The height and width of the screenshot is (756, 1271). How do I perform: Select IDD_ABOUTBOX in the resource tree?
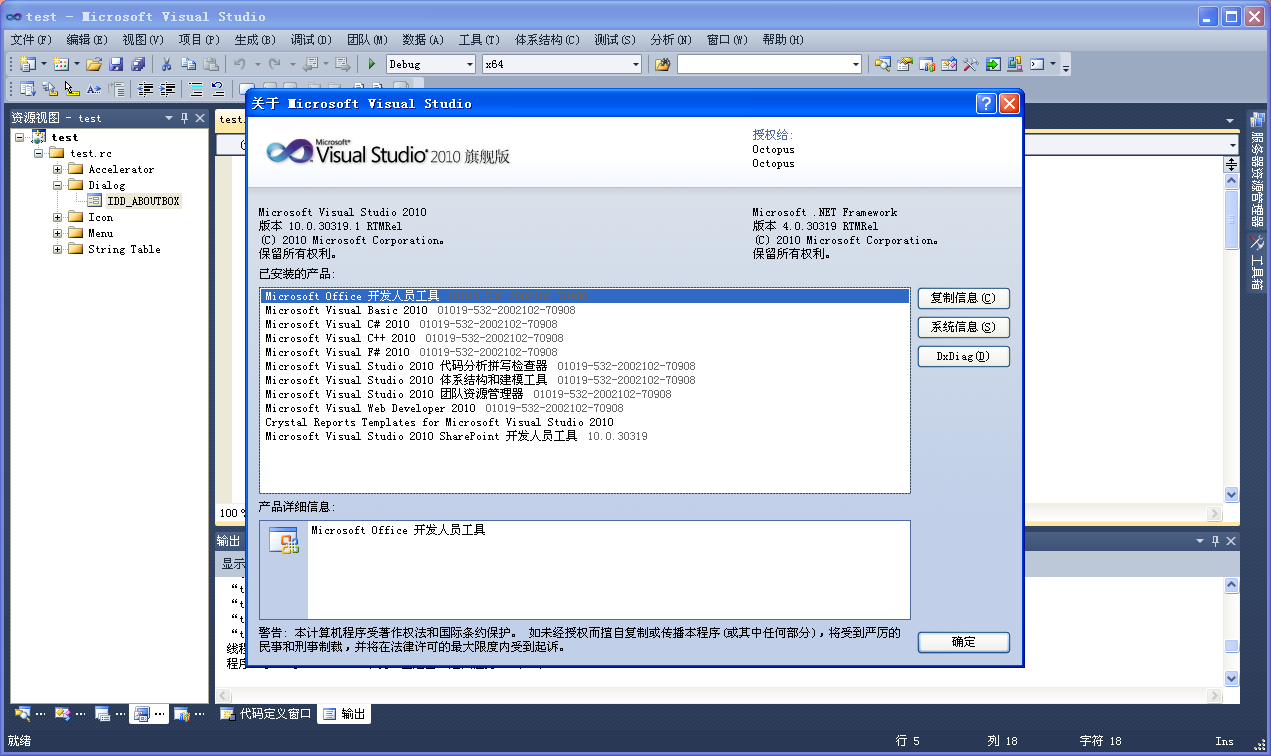pyautogui.click(x=143, y=201)
